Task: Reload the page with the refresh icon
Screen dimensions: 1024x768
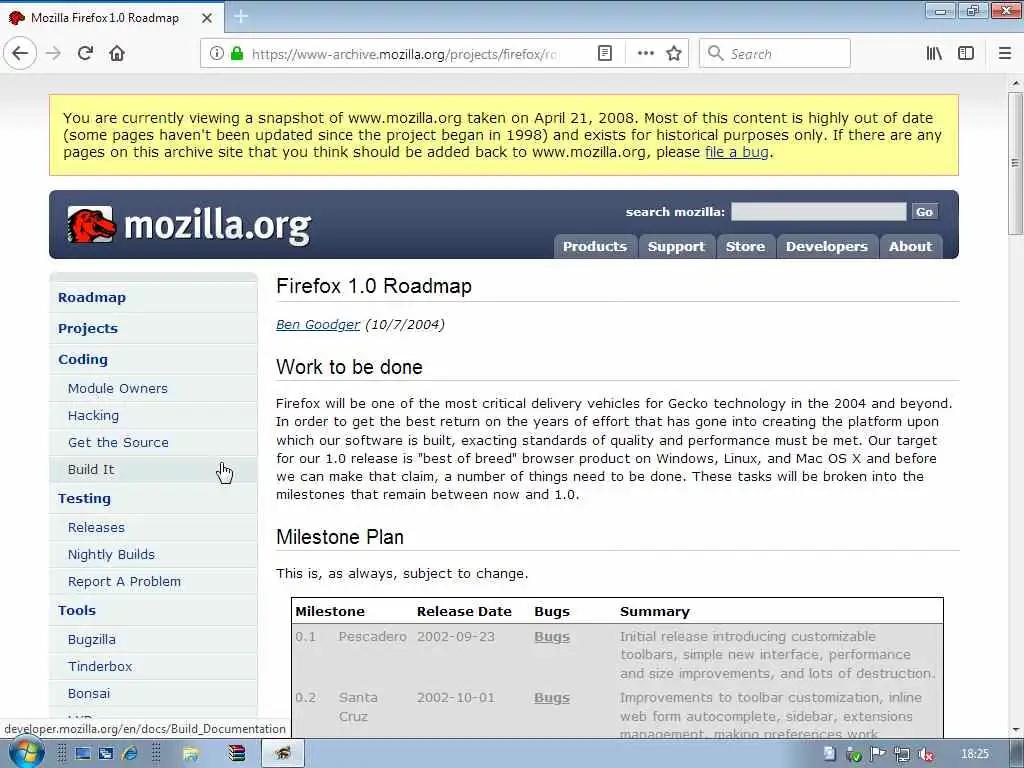Action: (x=86, y=54)
